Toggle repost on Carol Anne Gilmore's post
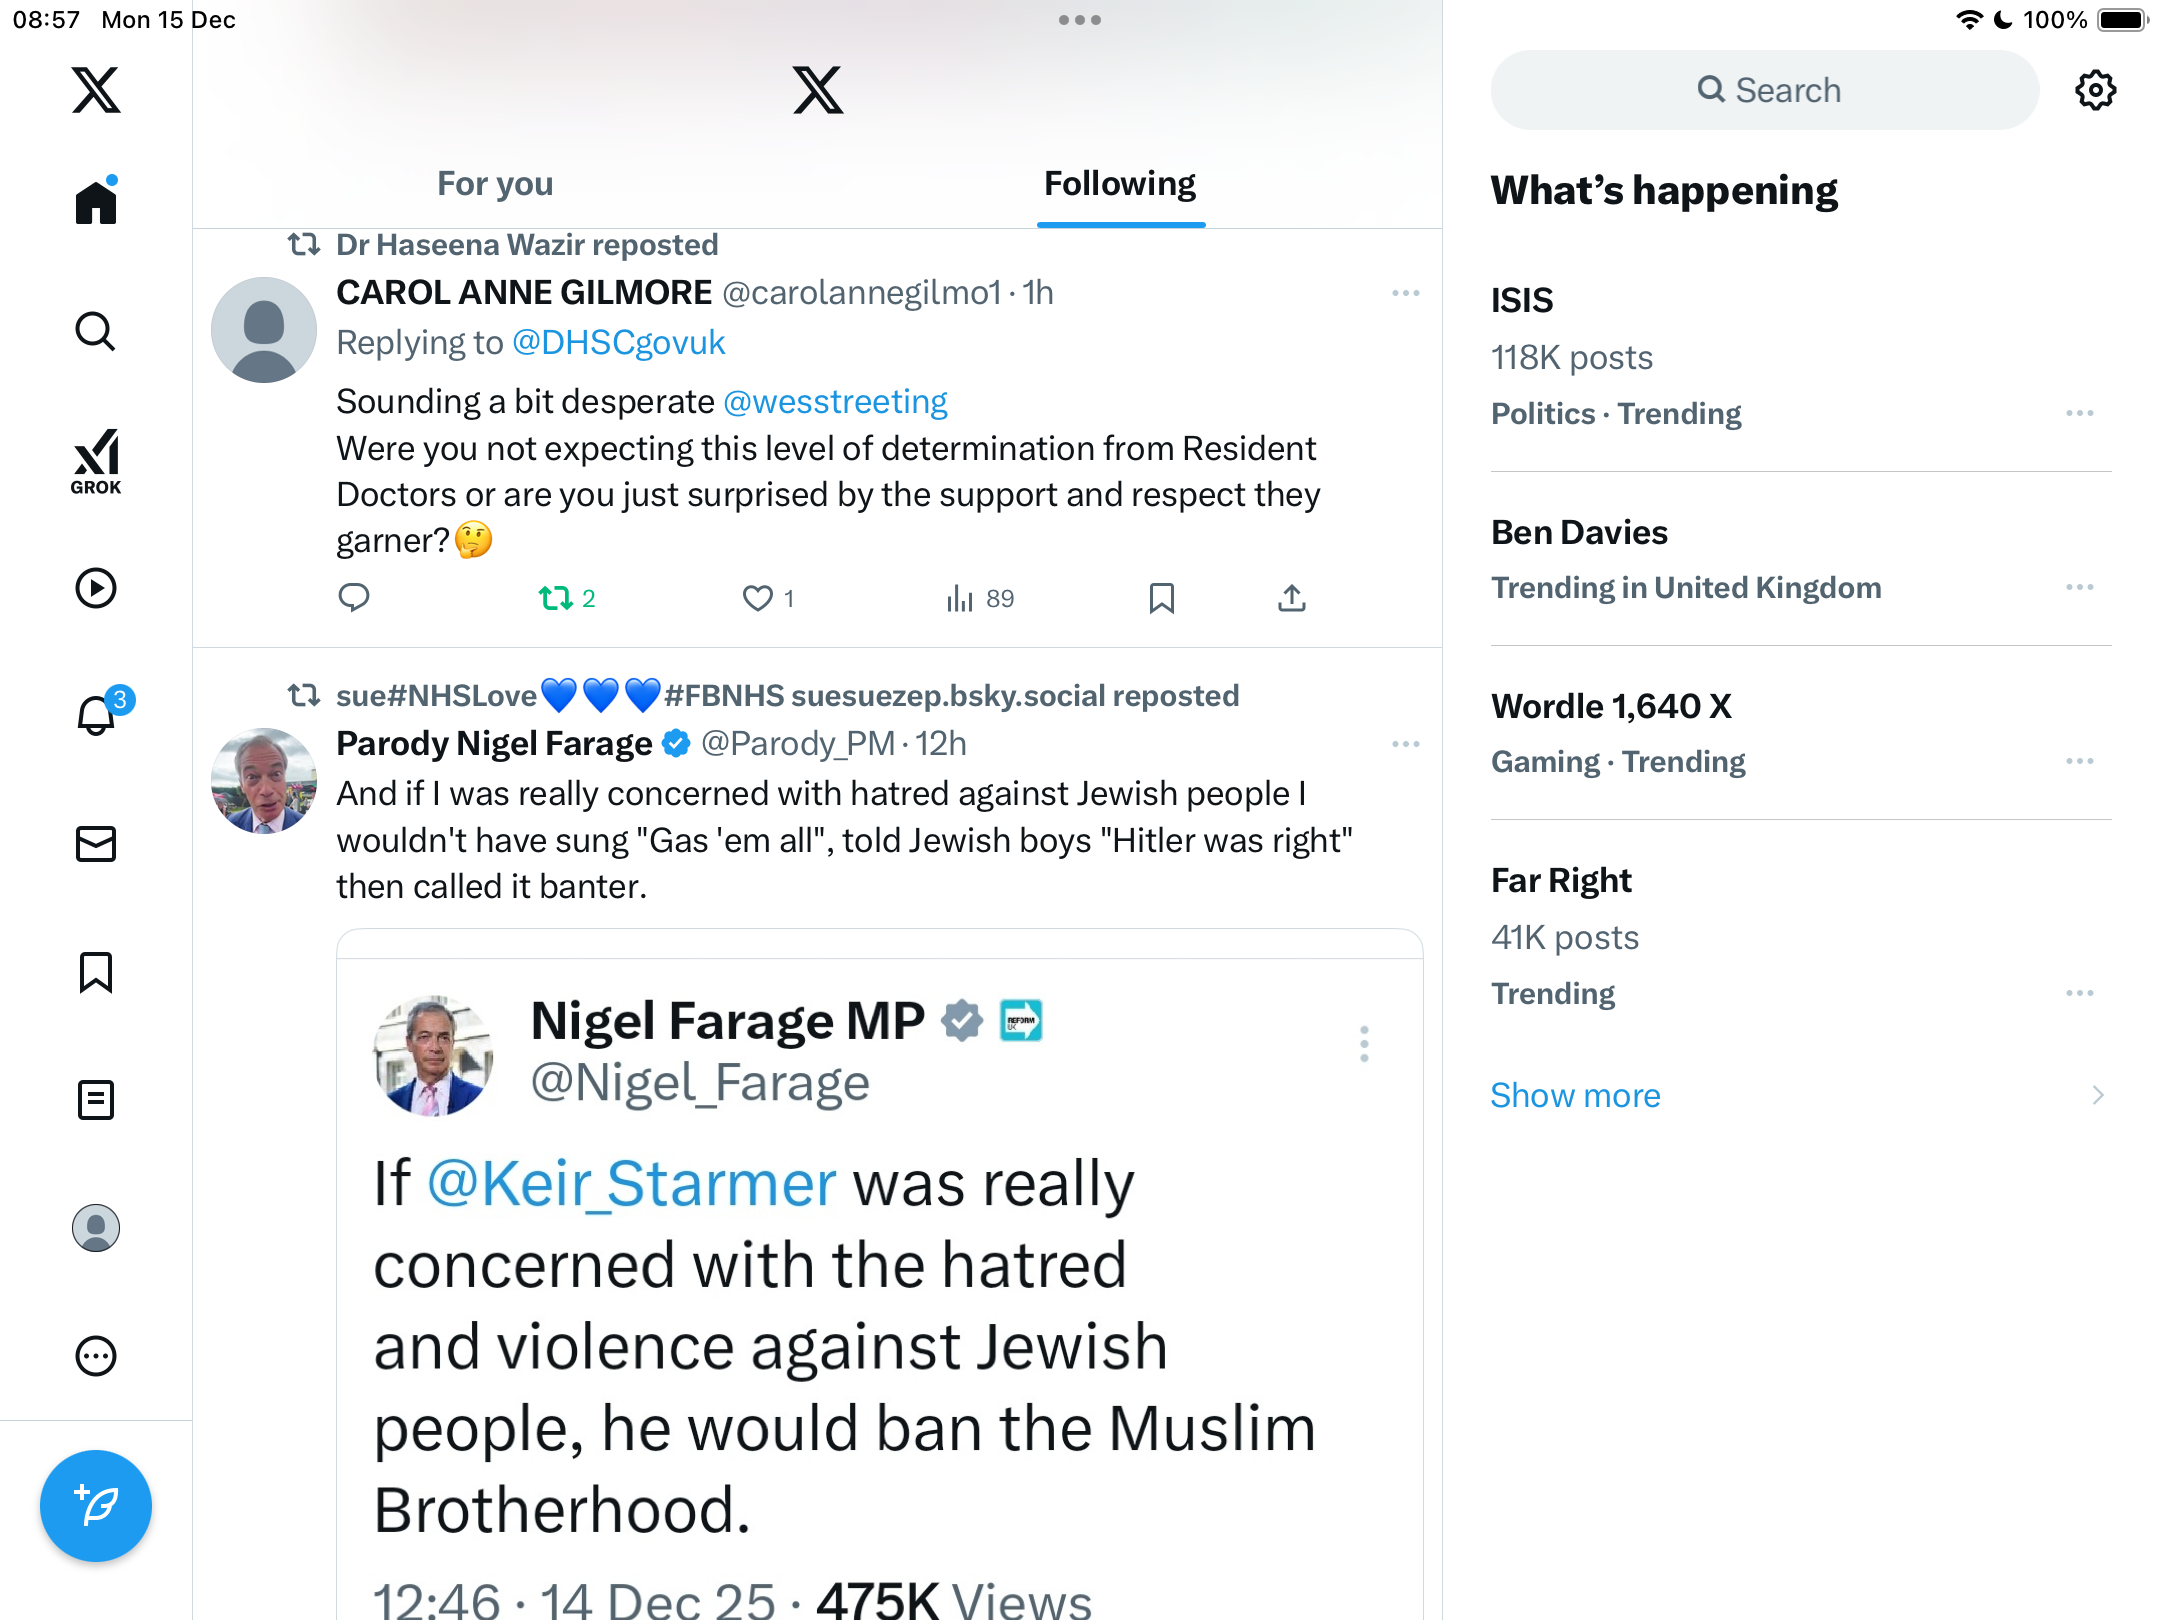The height and width of the screenshot is (1620, 2160). tap(556, 598)
